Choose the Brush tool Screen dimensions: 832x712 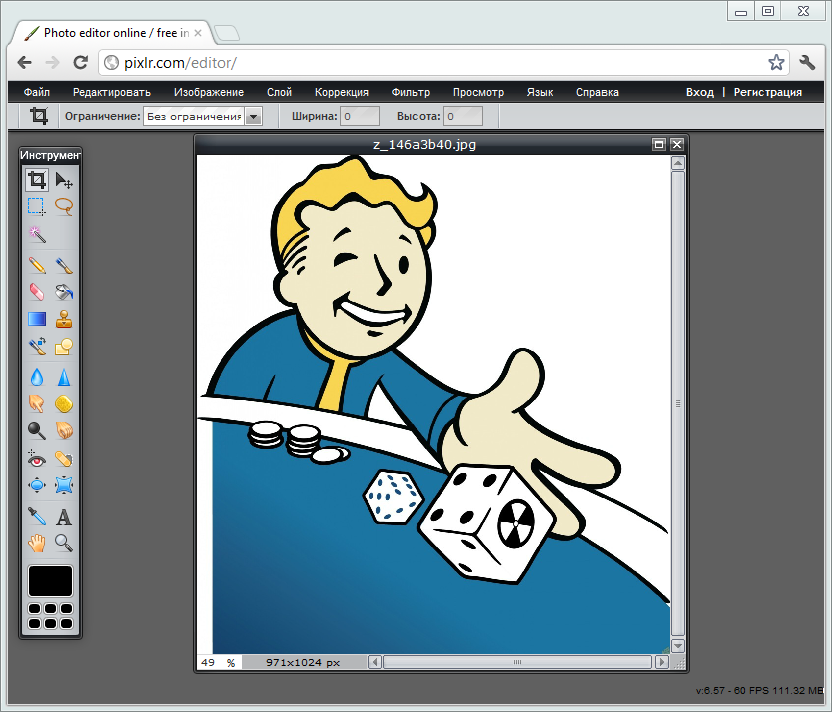click(64, 265)
